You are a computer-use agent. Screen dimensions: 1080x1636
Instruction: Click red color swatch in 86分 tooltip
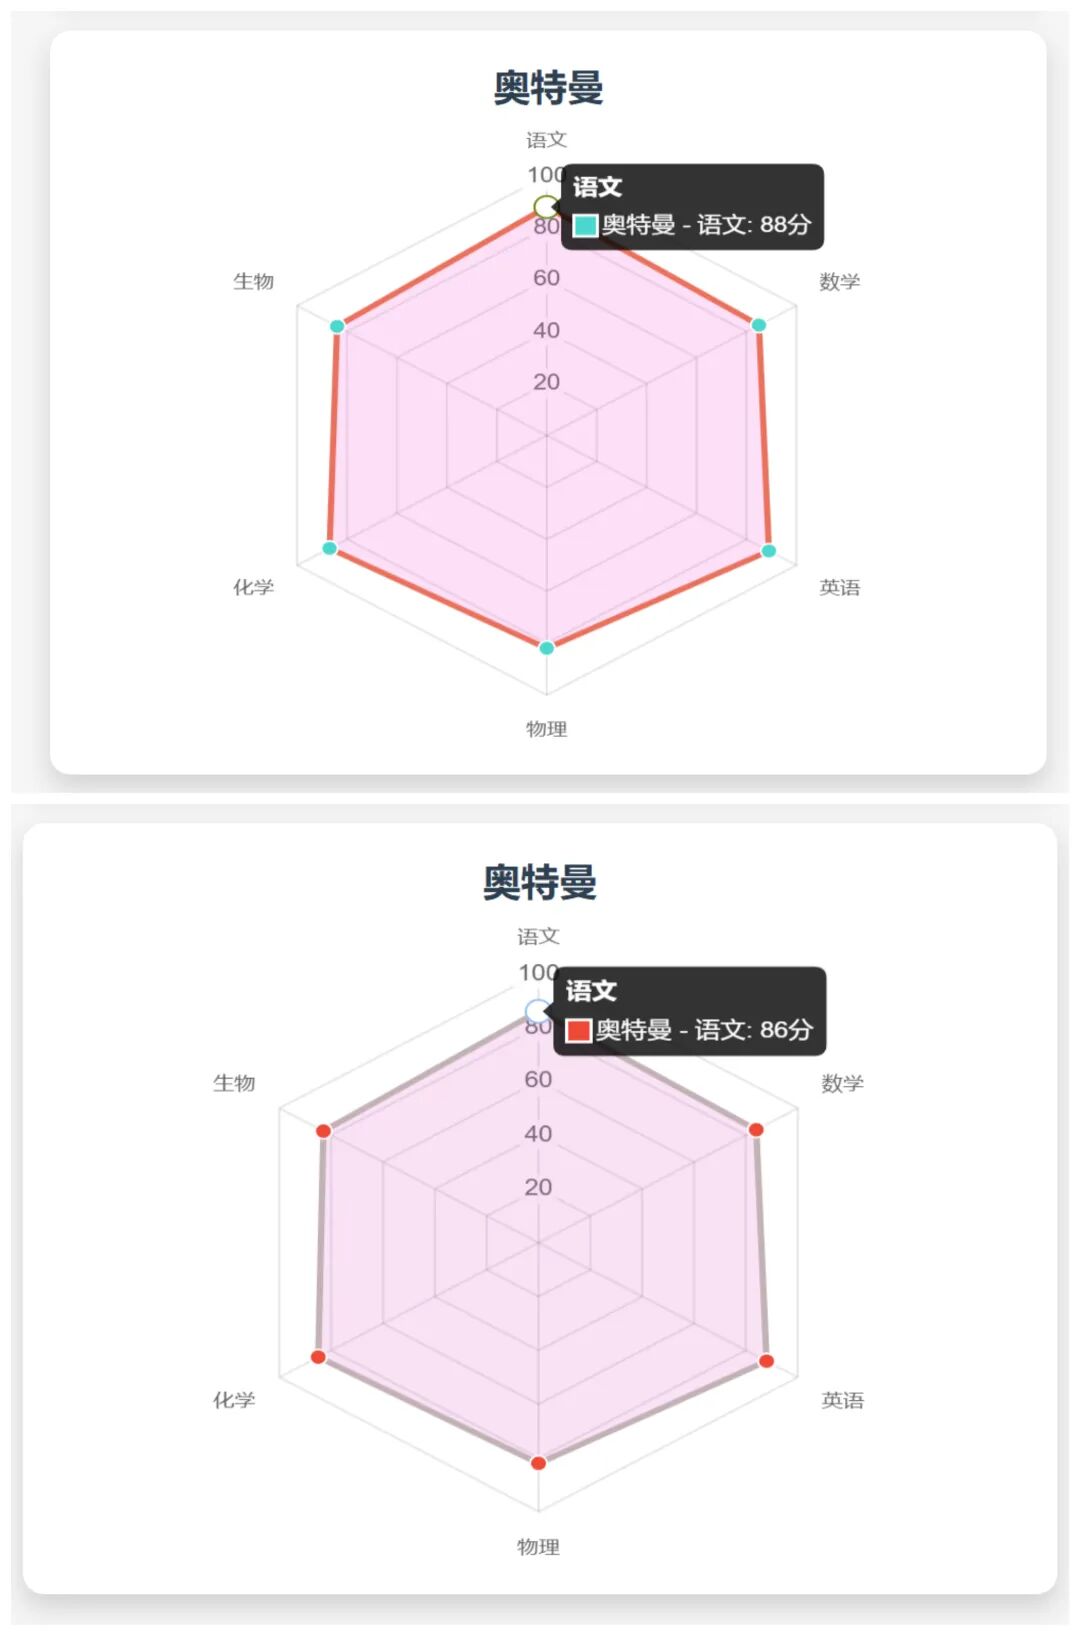[x=579, y=1030]
